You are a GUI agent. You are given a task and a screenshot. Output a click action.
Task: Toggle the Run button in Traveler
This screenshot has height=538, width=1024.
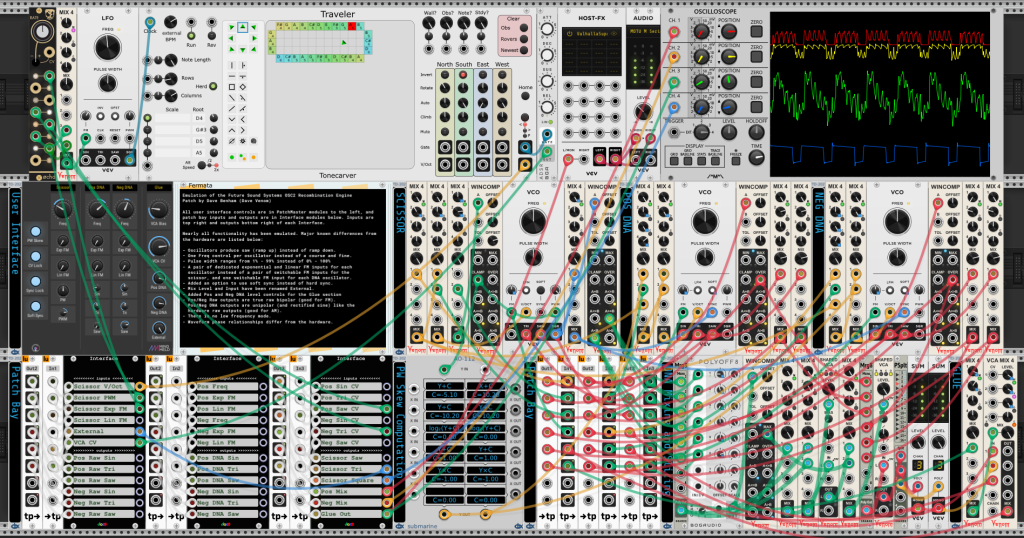pyautogui.click(x=191, y=36)
